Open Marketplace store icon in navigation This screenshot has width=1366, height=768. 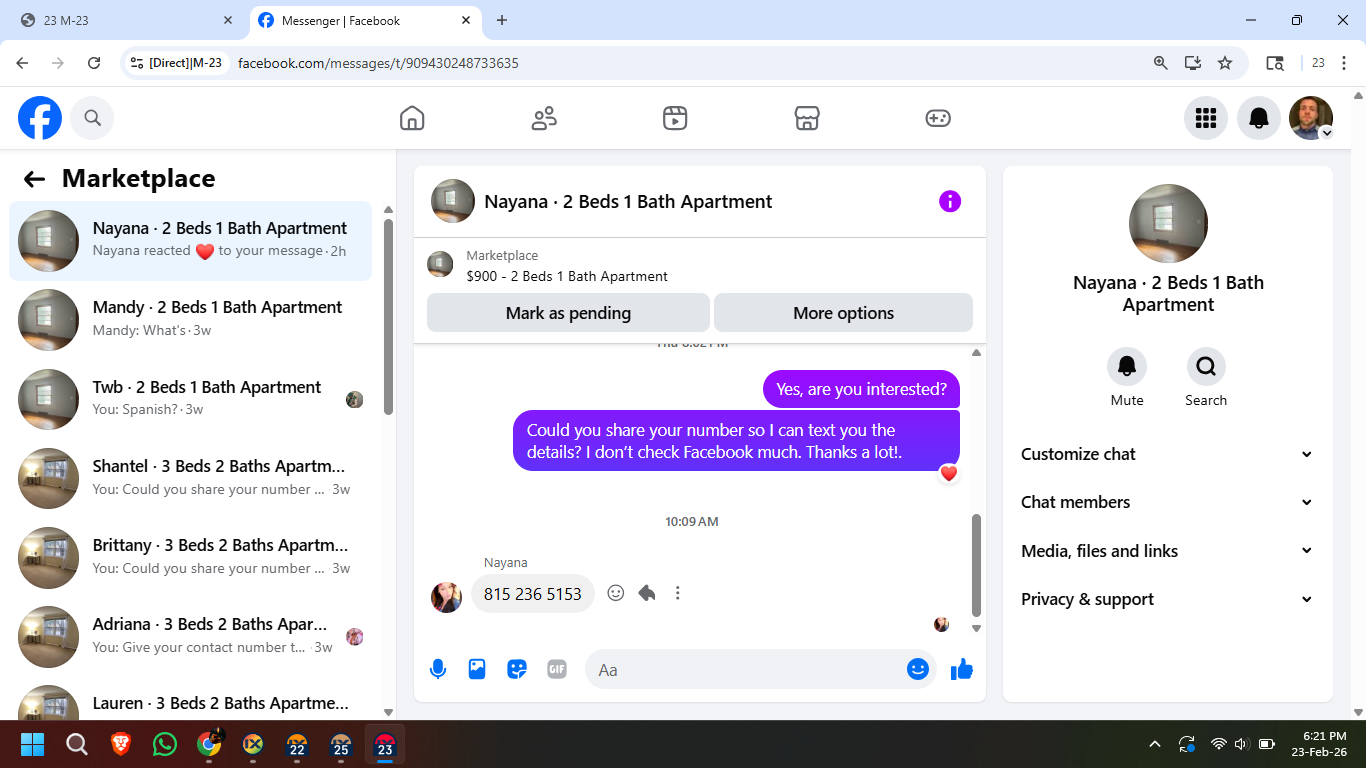click(807, 118)
